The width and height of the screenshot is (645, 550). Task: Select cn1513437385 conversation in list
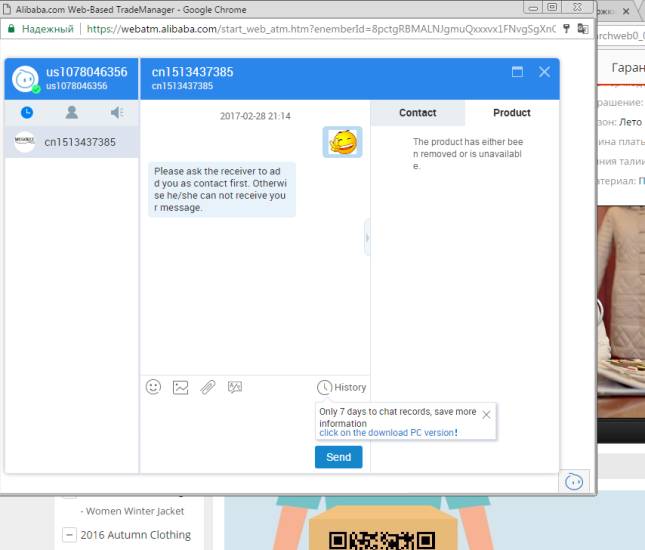tap(72, 142)
